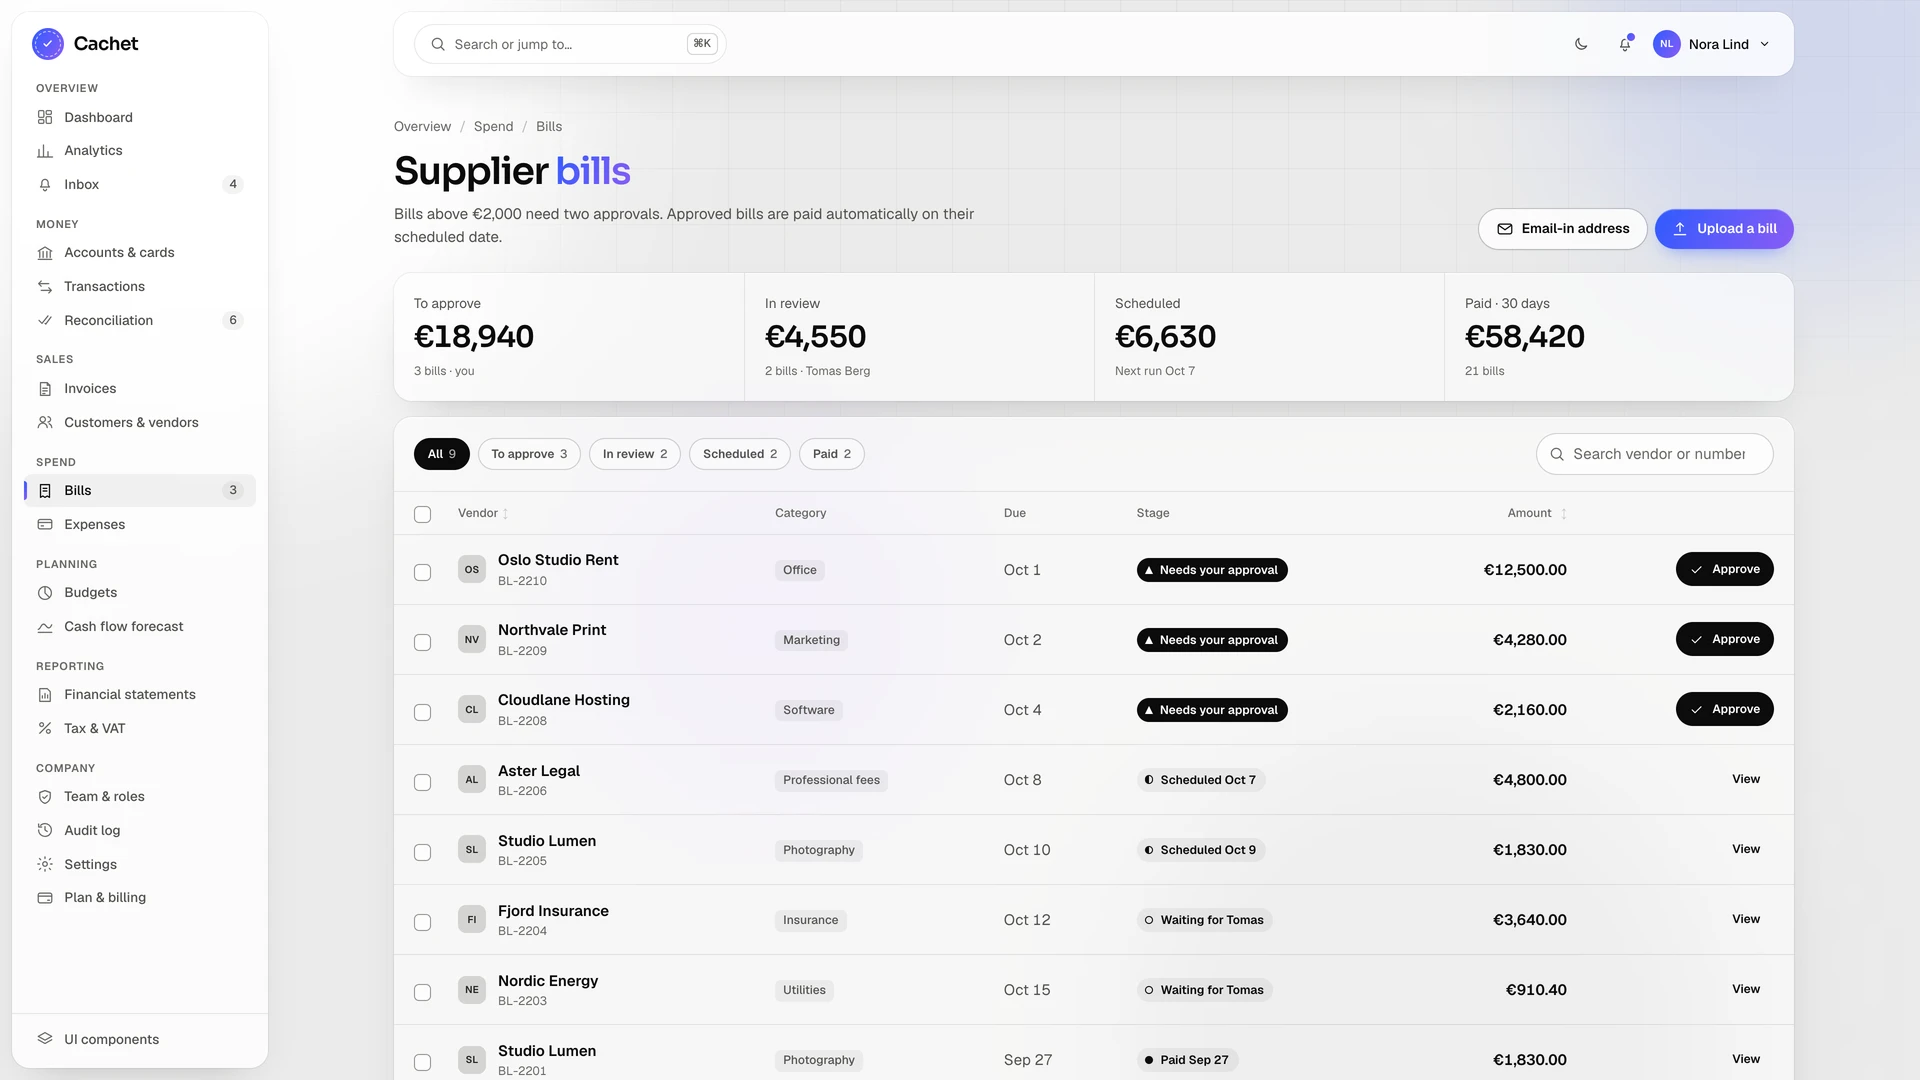Click Search vendor or number field
This screenshot has height=1080, width=1920.
[1654, 454]
